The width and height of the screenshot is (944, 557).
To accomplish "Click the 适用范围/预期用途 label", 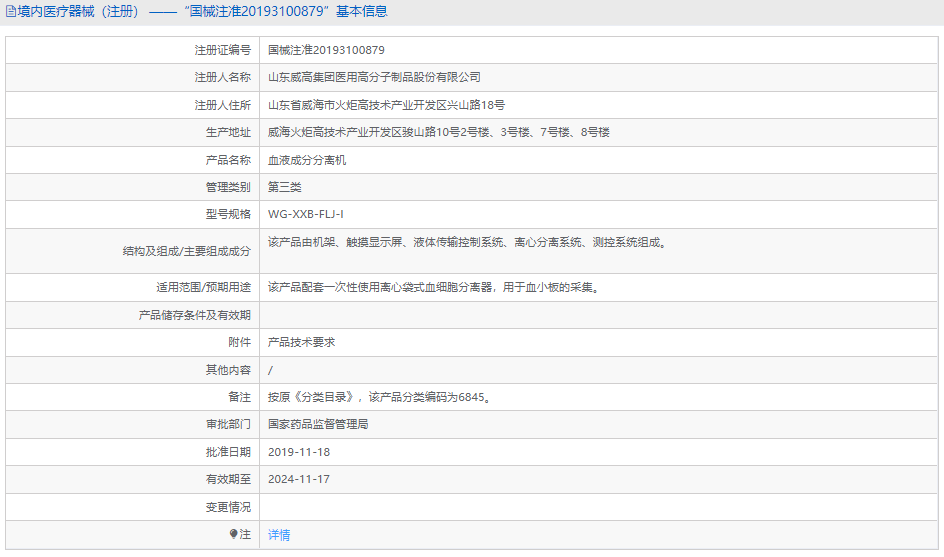I will pyautogui.click(x=203, y=287).
